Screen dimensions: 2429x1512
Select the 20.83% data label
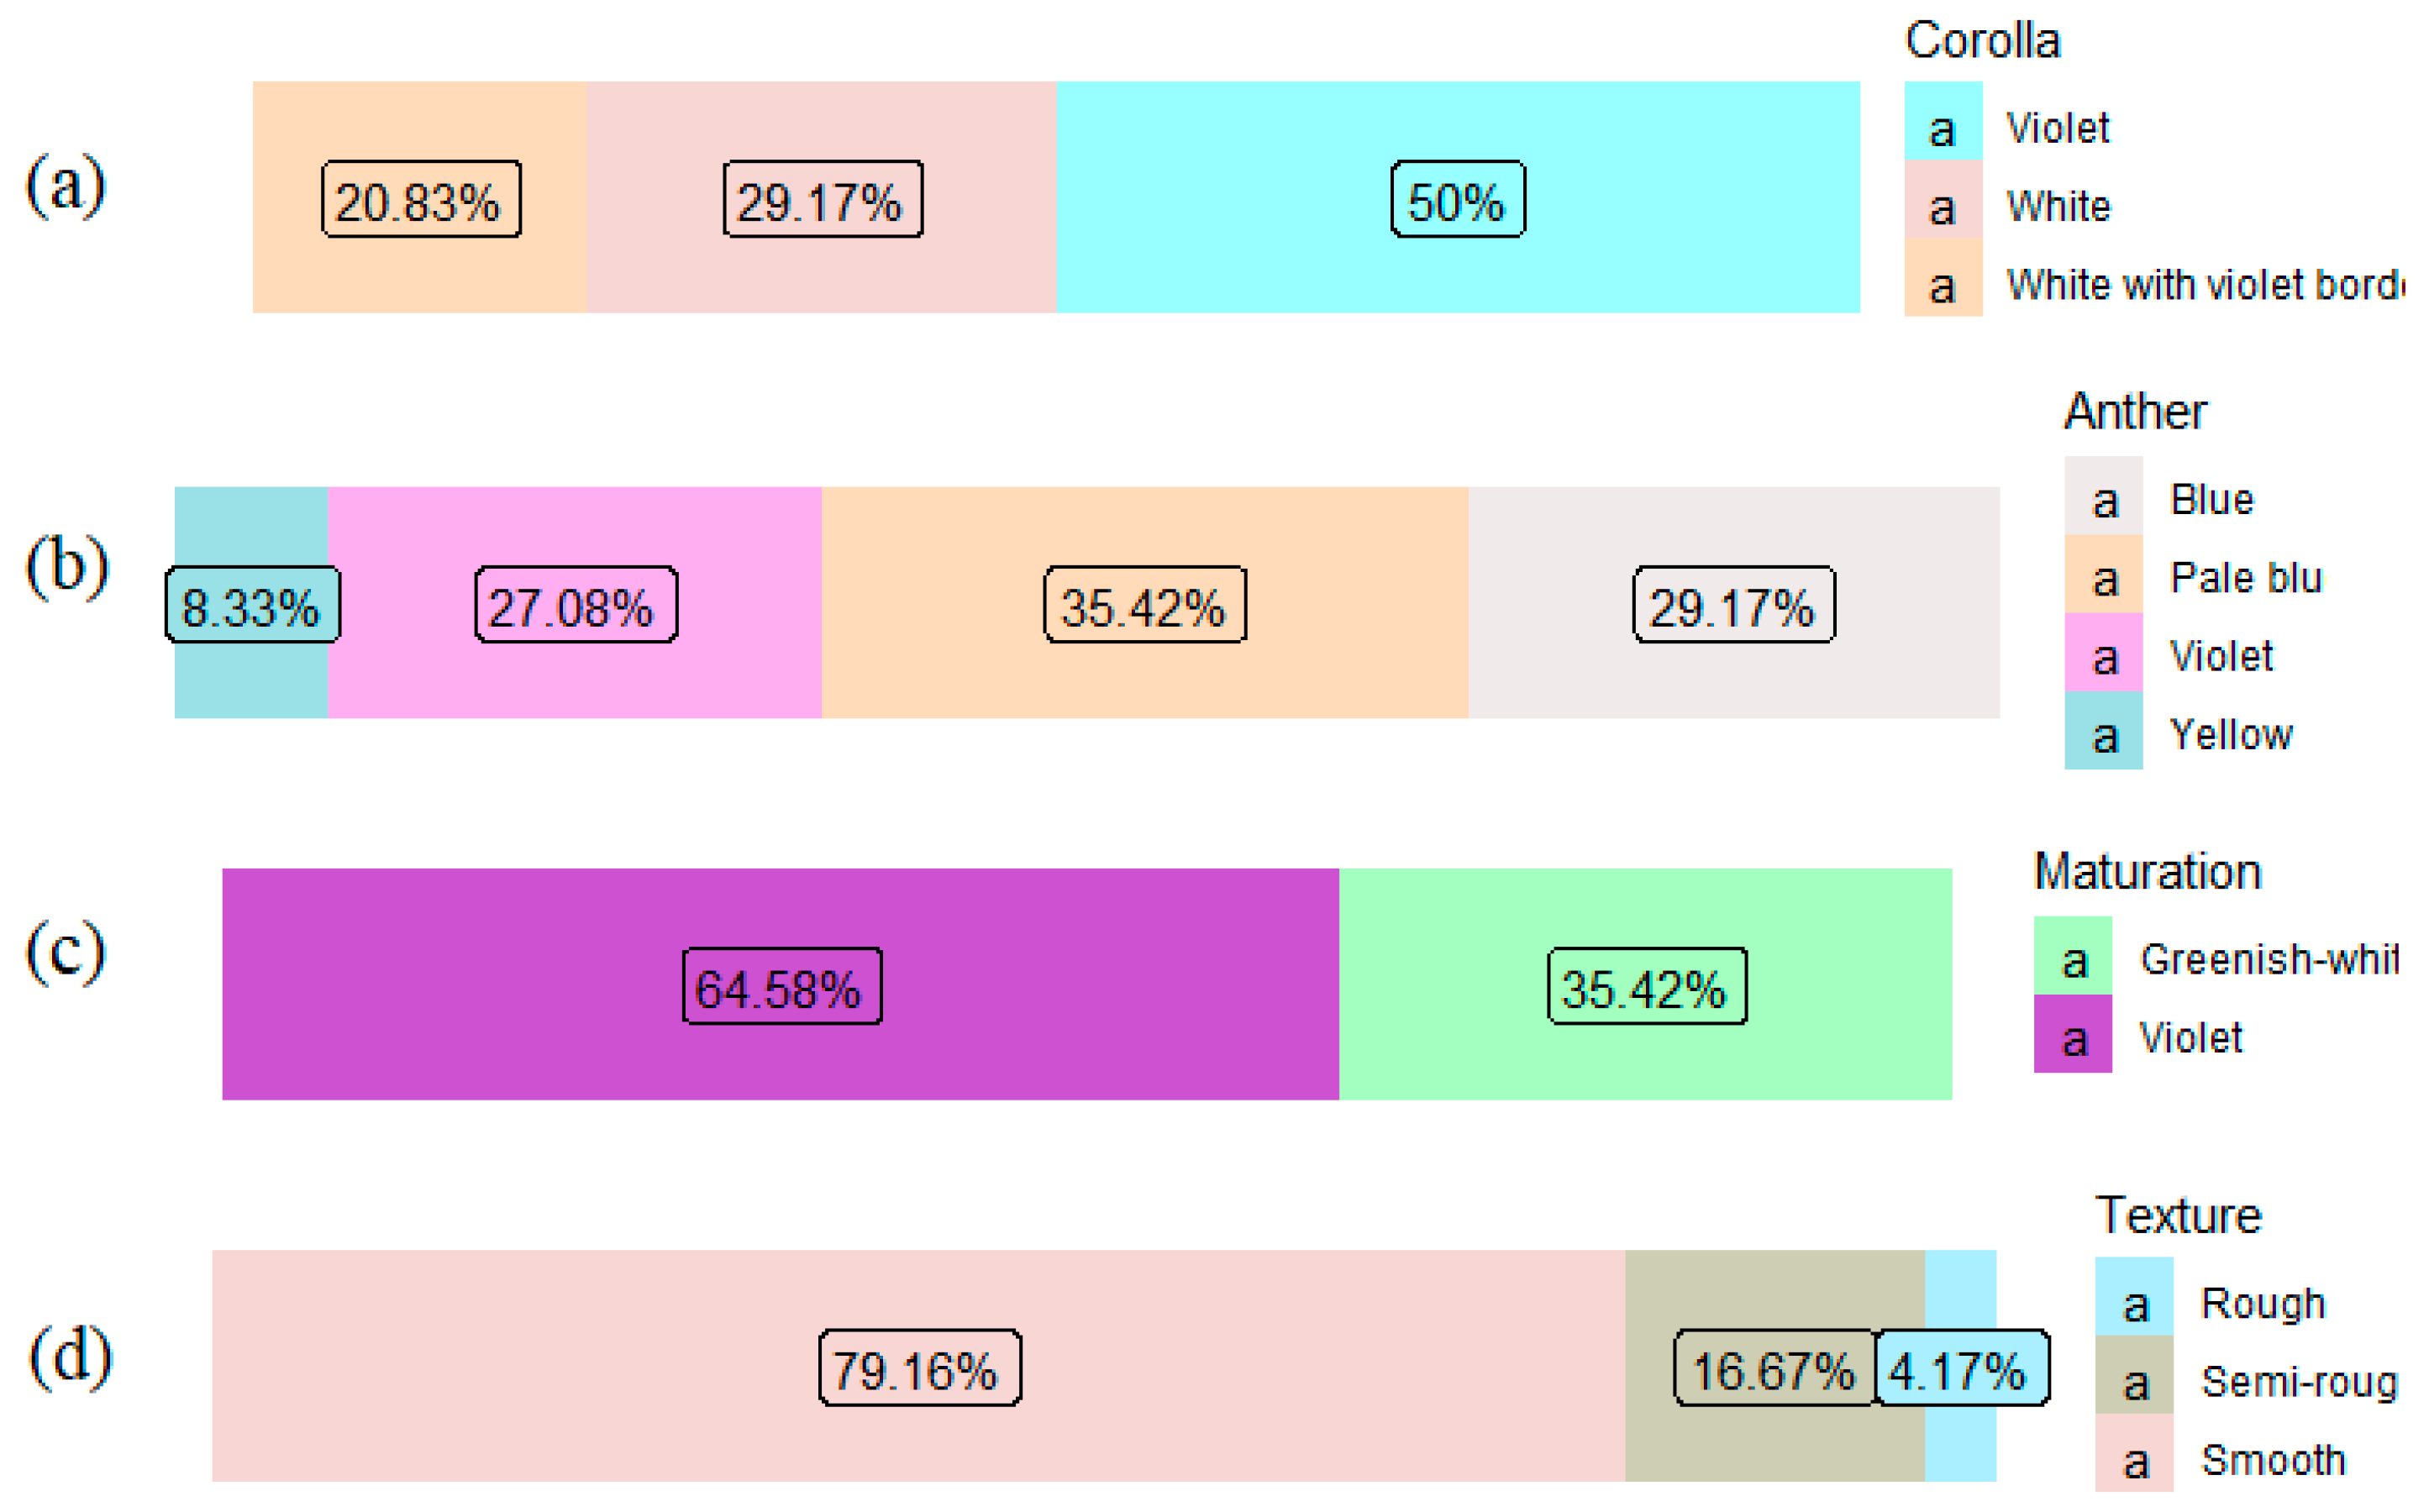[x=421, y=200]
